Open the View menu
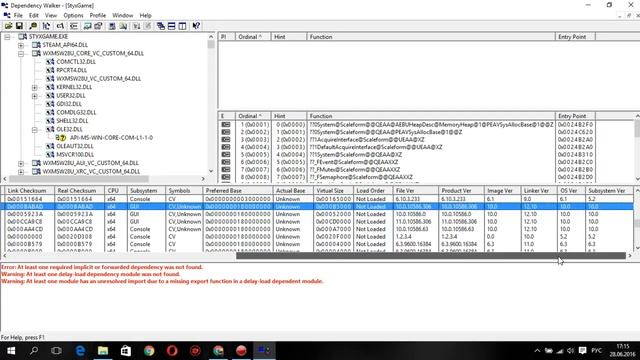 (51, 15)
